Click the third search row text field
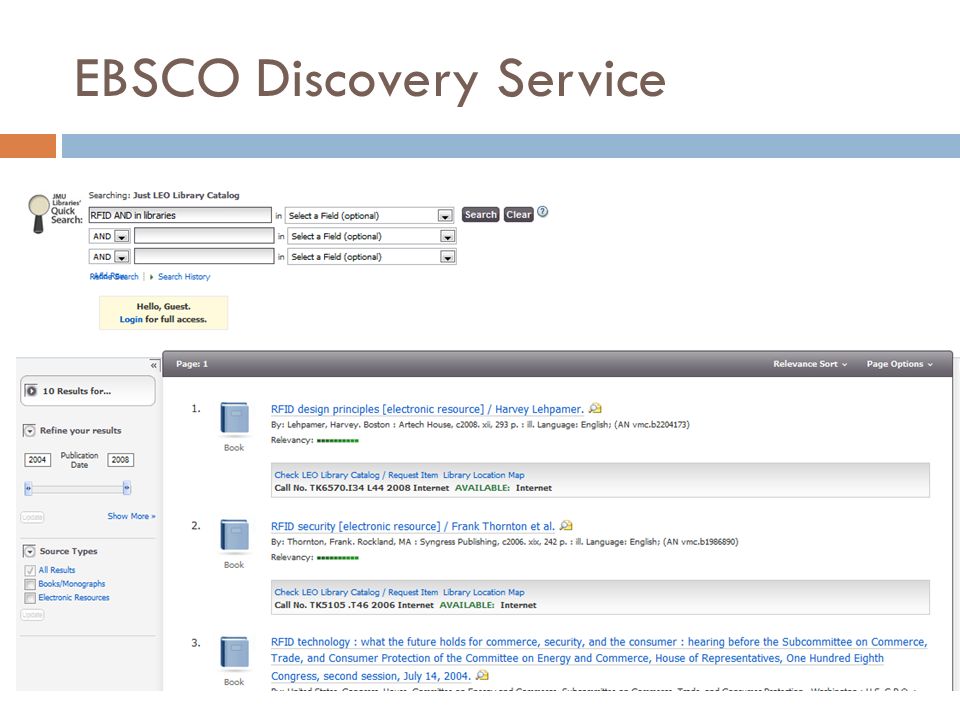This screenshot has width=960, height=720. (x=204, y=257)
